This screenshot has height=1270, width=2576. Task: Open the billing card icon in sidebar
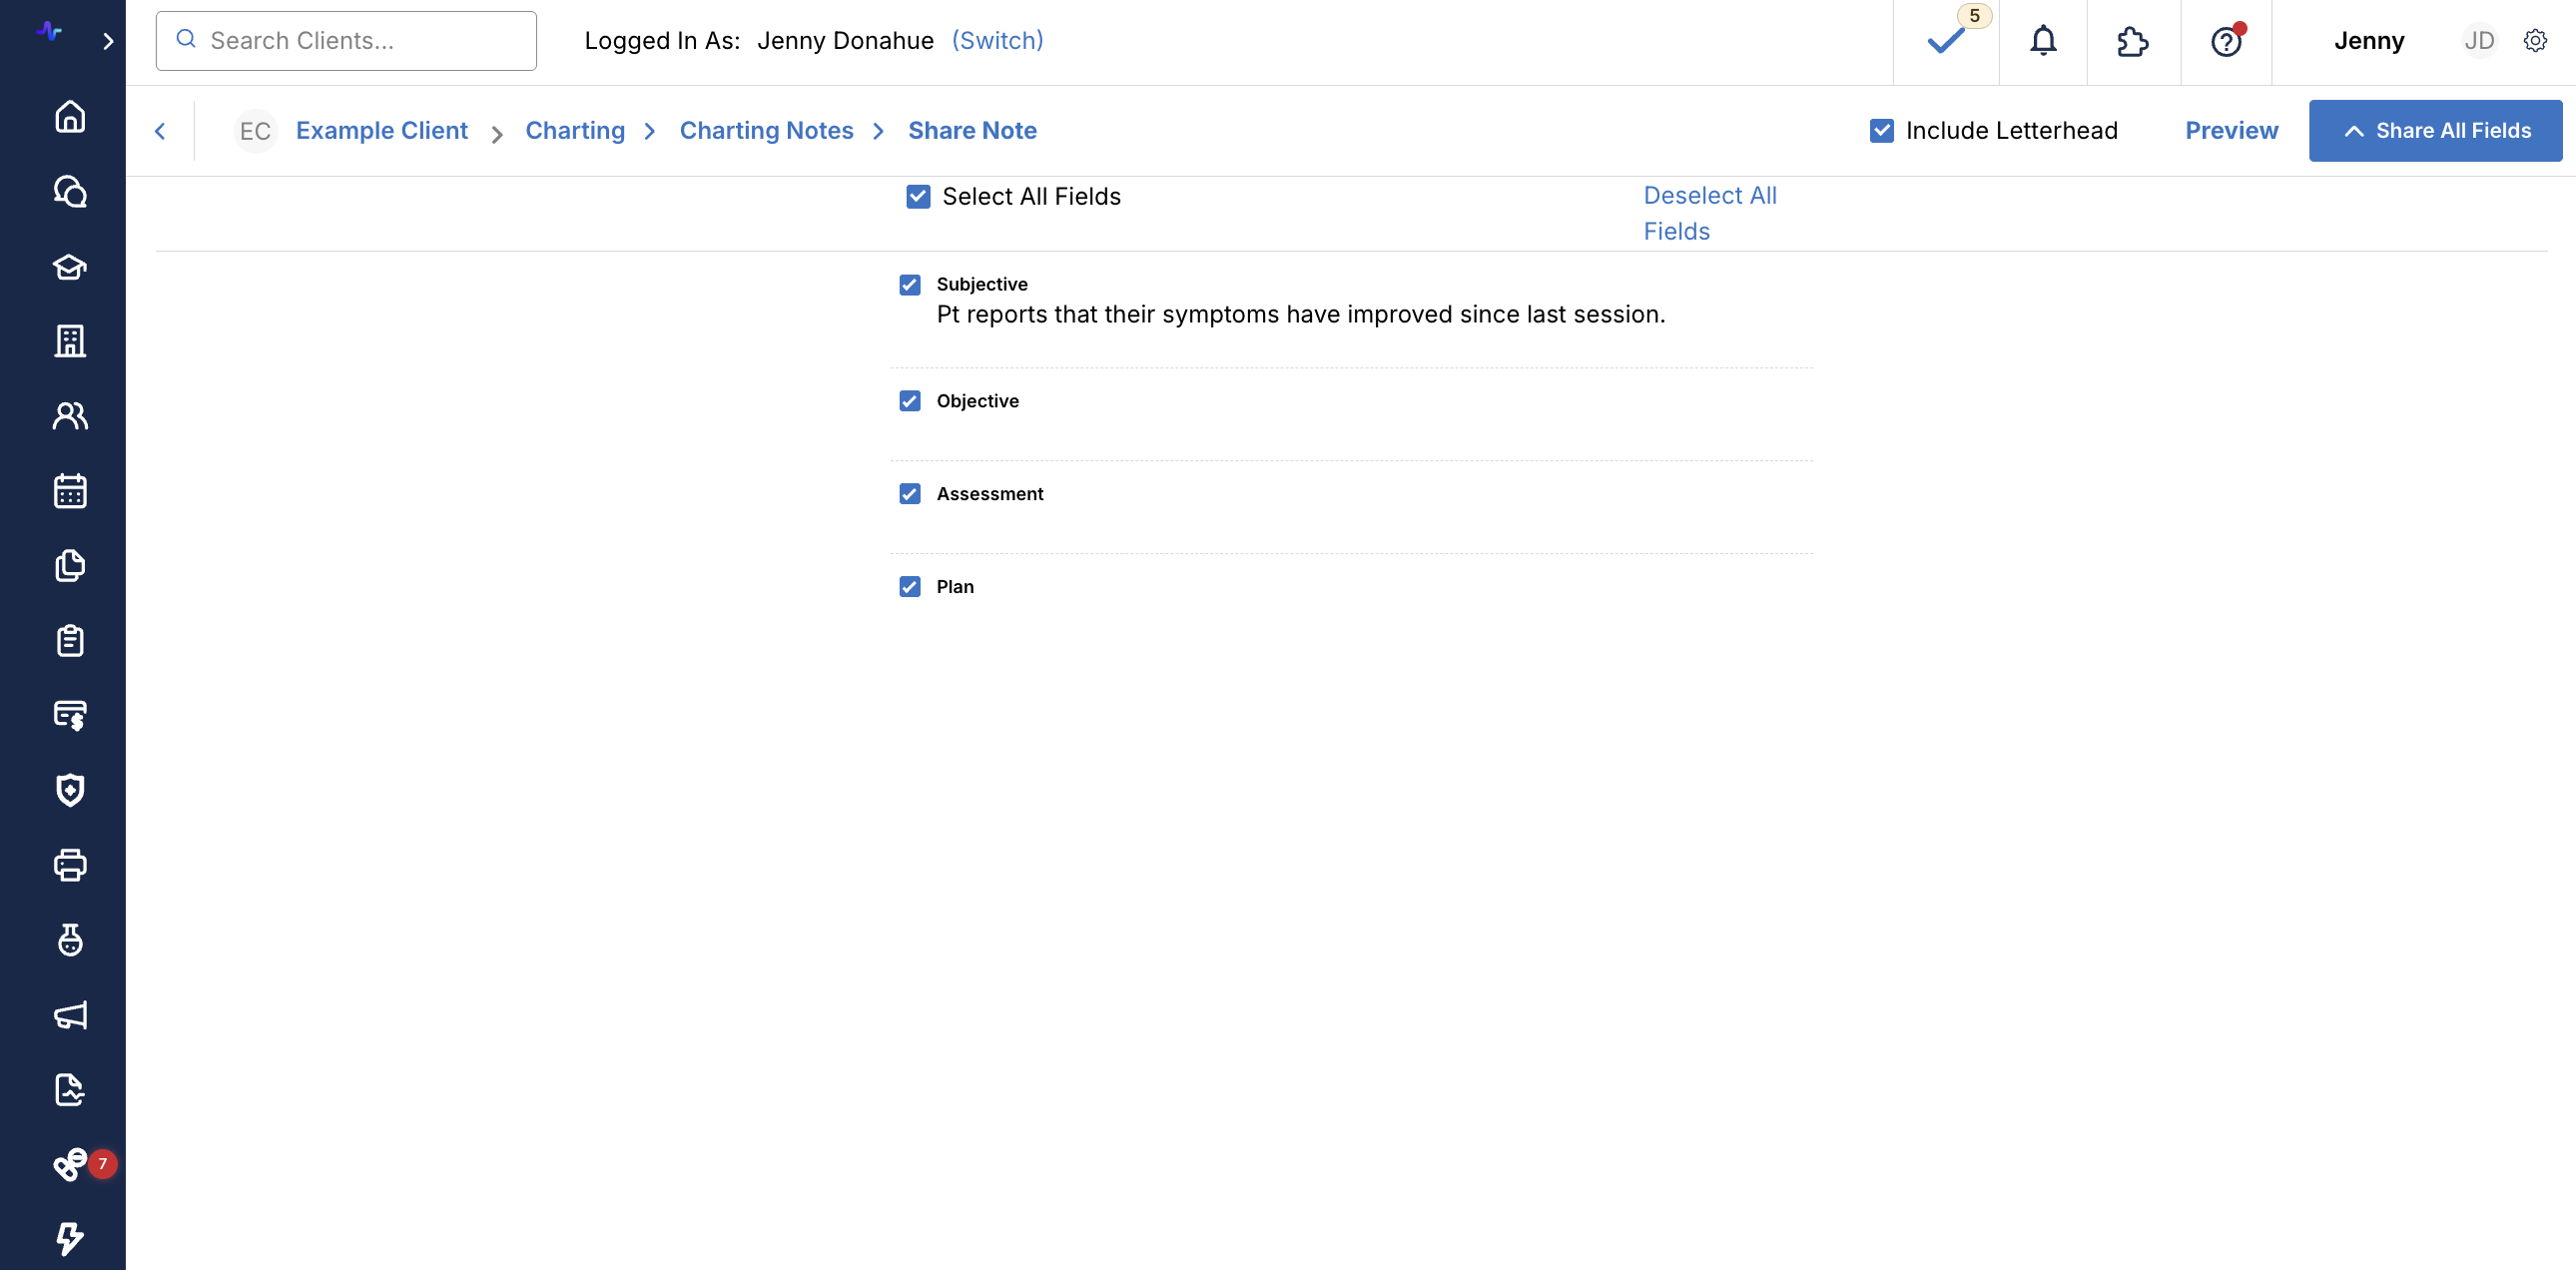(x=70, y=715)
